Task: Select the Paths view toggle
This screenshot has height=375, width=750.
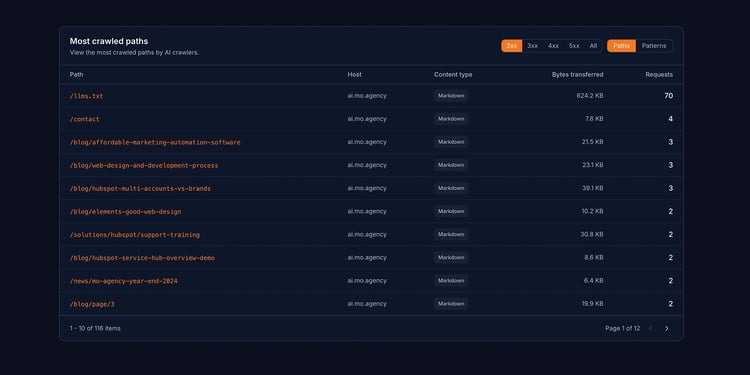Action: (621, 46)
